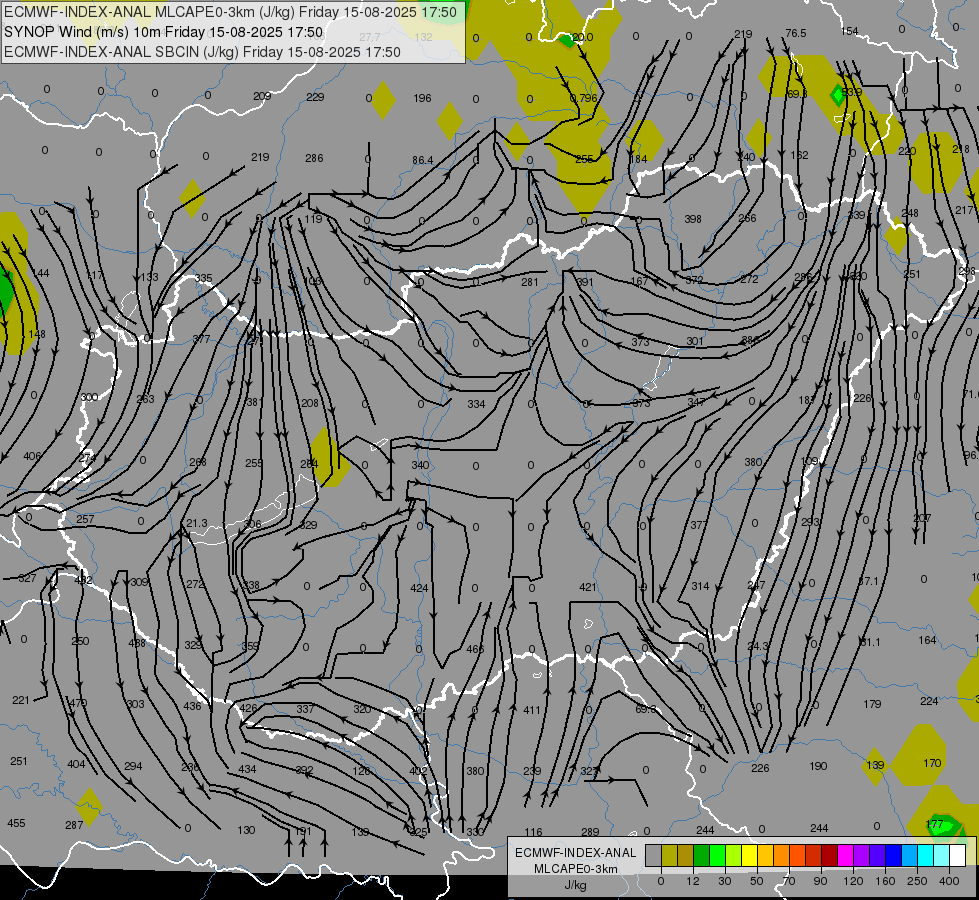Click the white swatch at legend end
Image resolution: width=979 pixels, height=900 pixels.
(958, 855)
